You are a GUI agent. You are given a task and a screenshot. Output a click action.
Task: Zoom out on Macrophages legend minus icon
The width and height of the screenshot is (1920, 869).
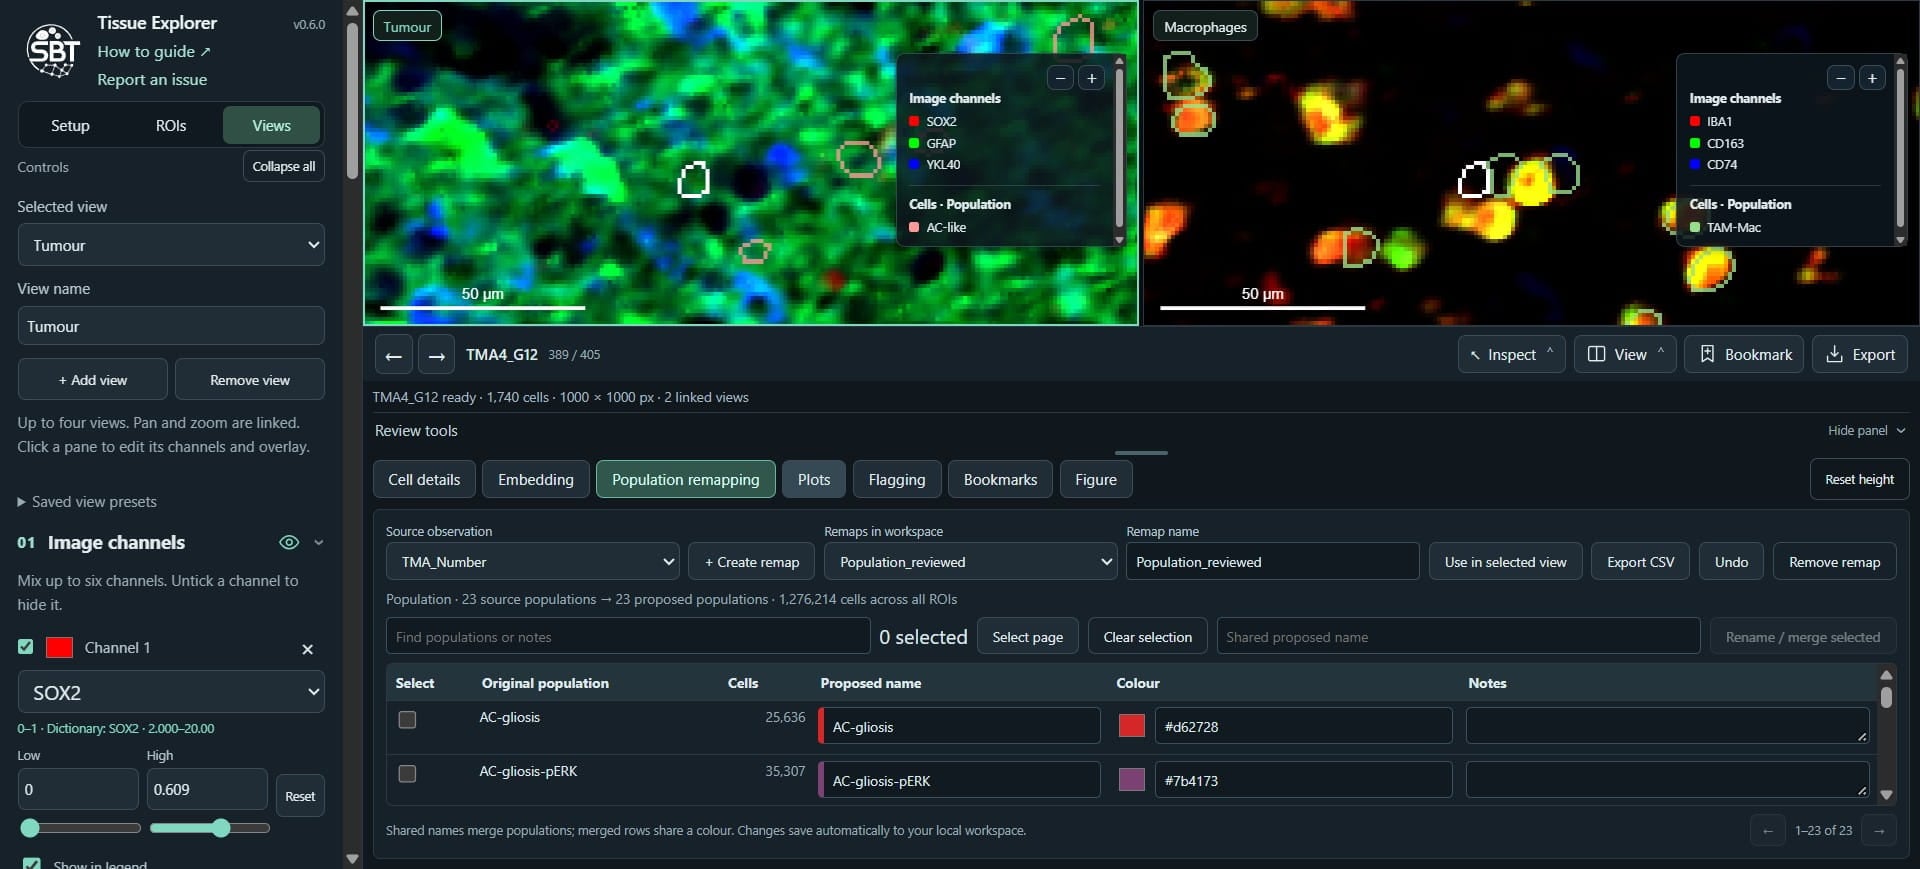pyautogui.click(x=1840, y=78)
